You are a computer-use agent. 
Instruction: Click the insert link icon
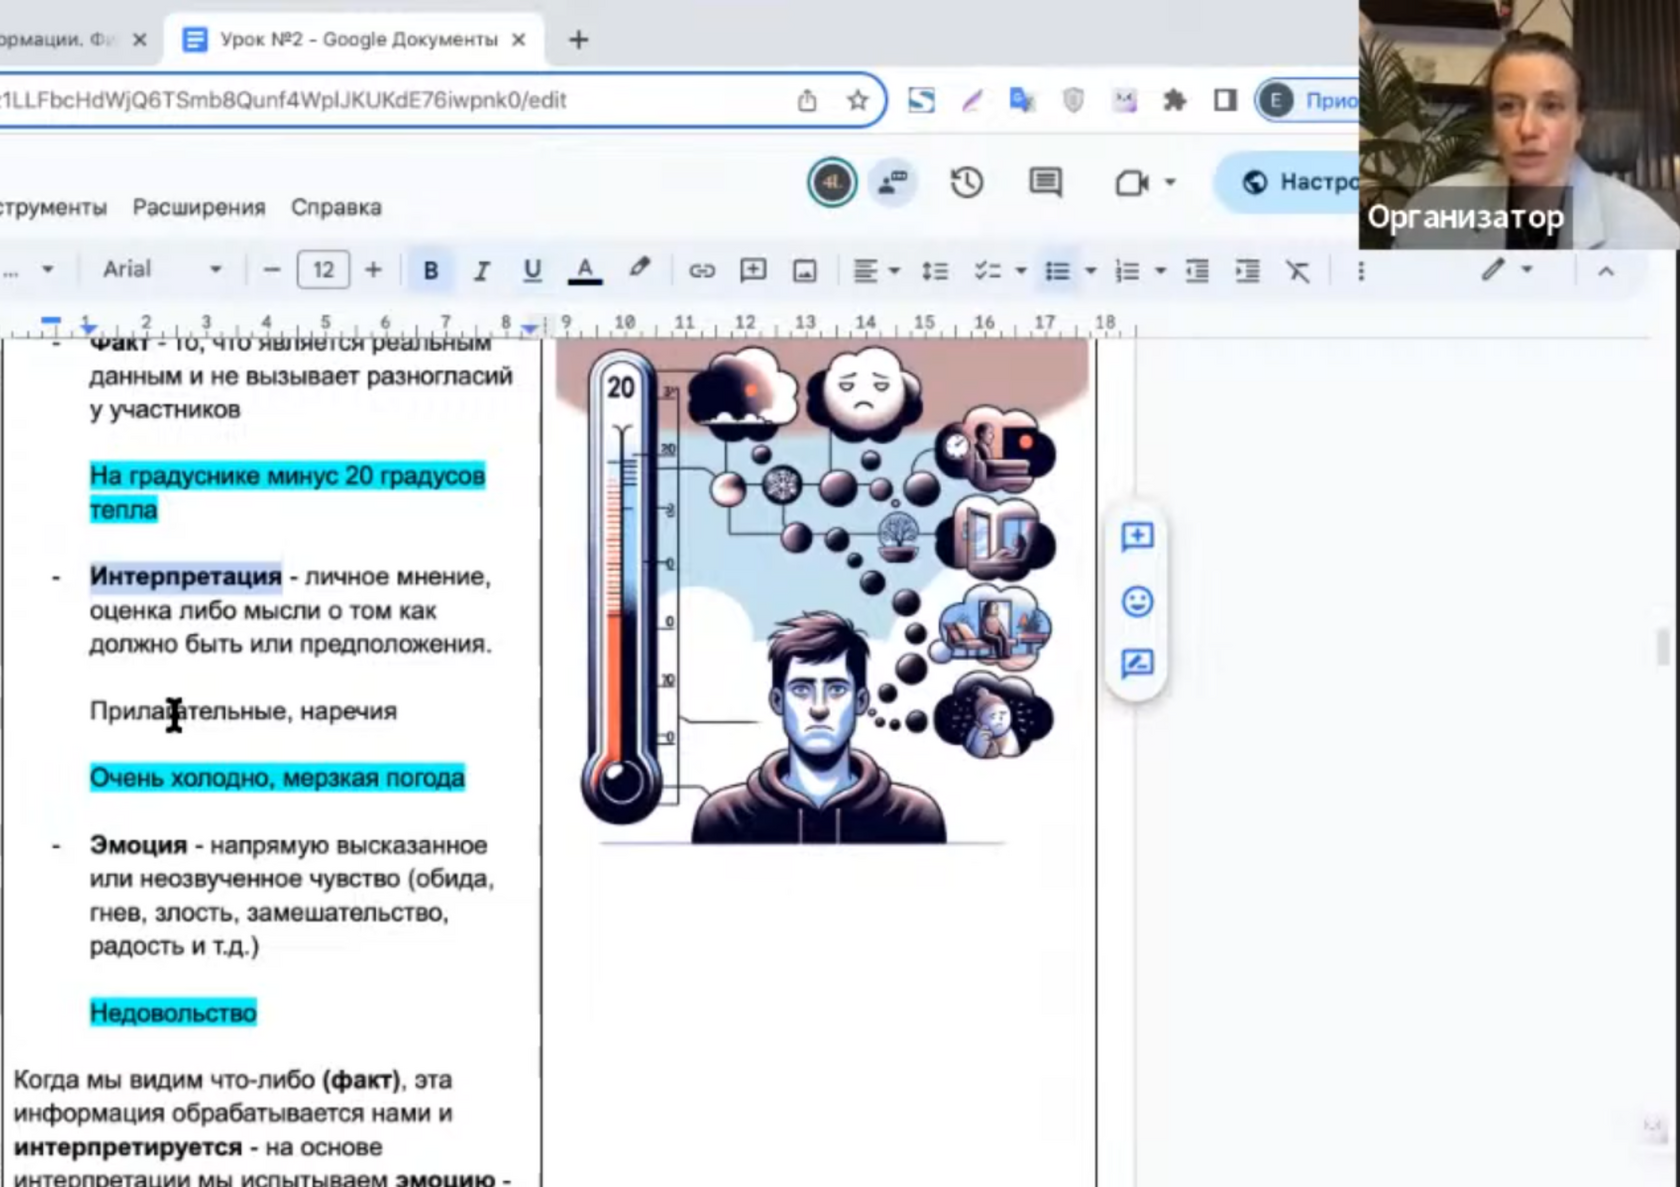(x=701, y=271)
